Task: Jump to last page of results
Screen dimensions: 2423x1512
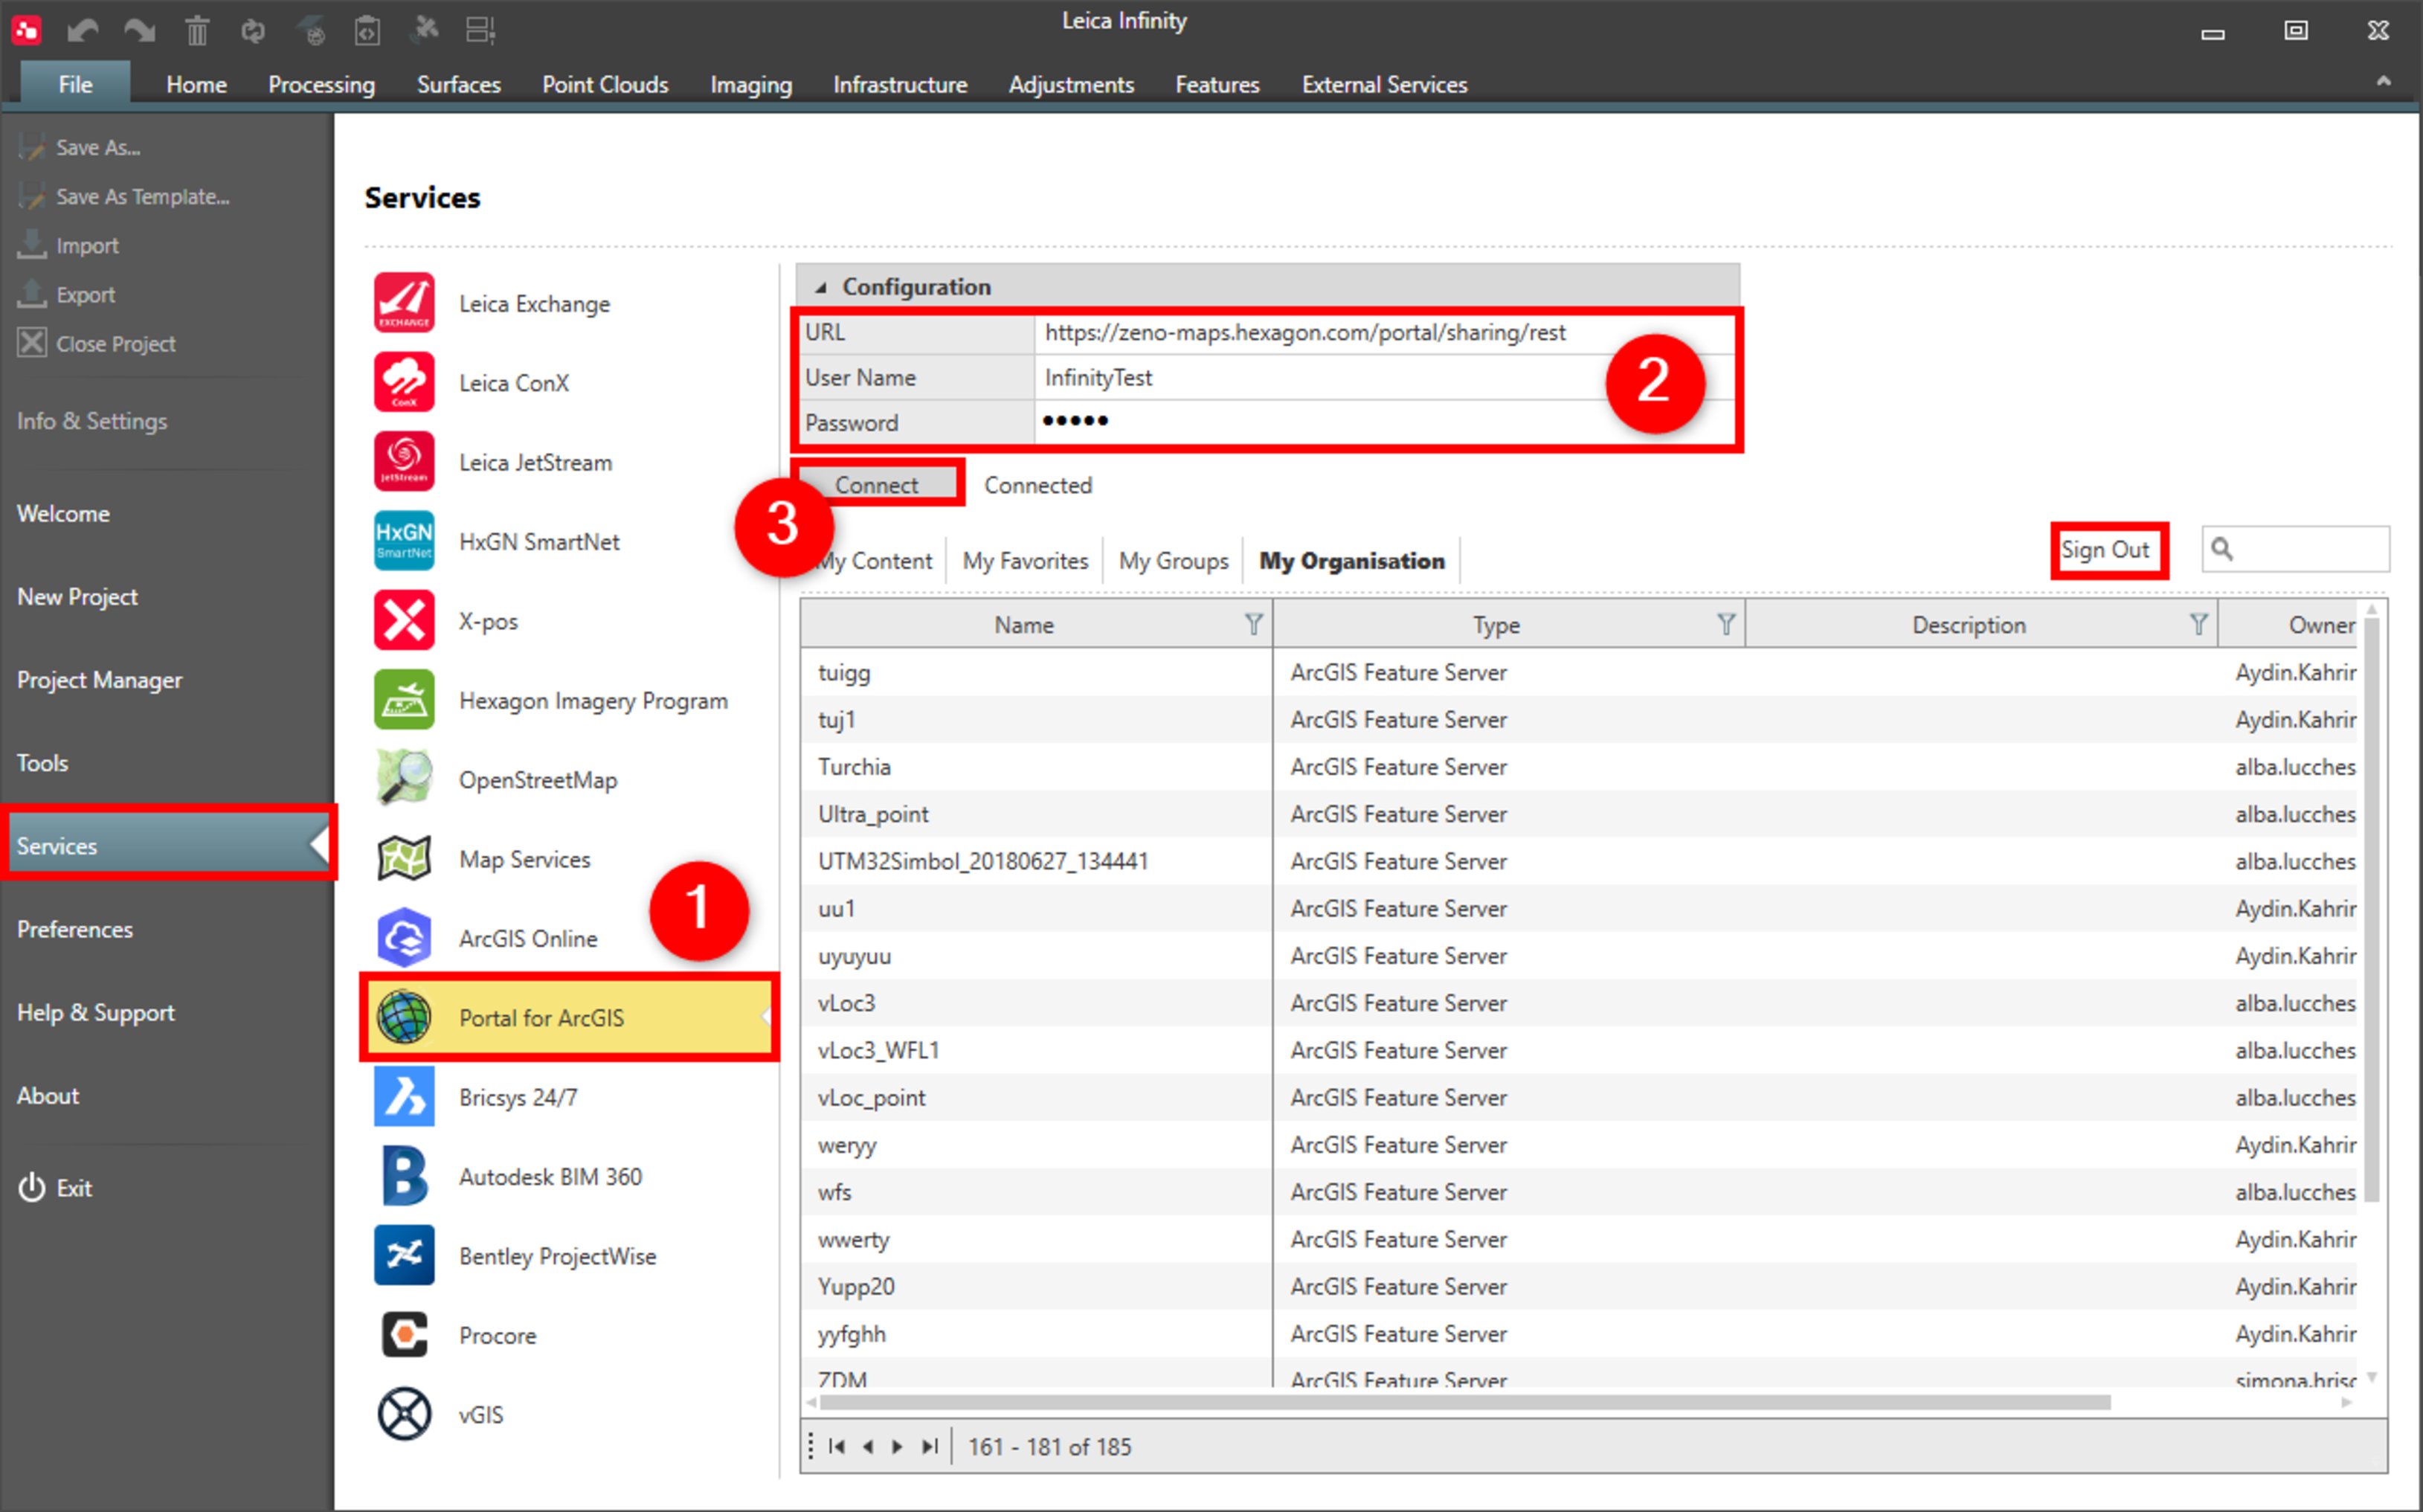Action: pyautogui.click(x=930, y=1446)
